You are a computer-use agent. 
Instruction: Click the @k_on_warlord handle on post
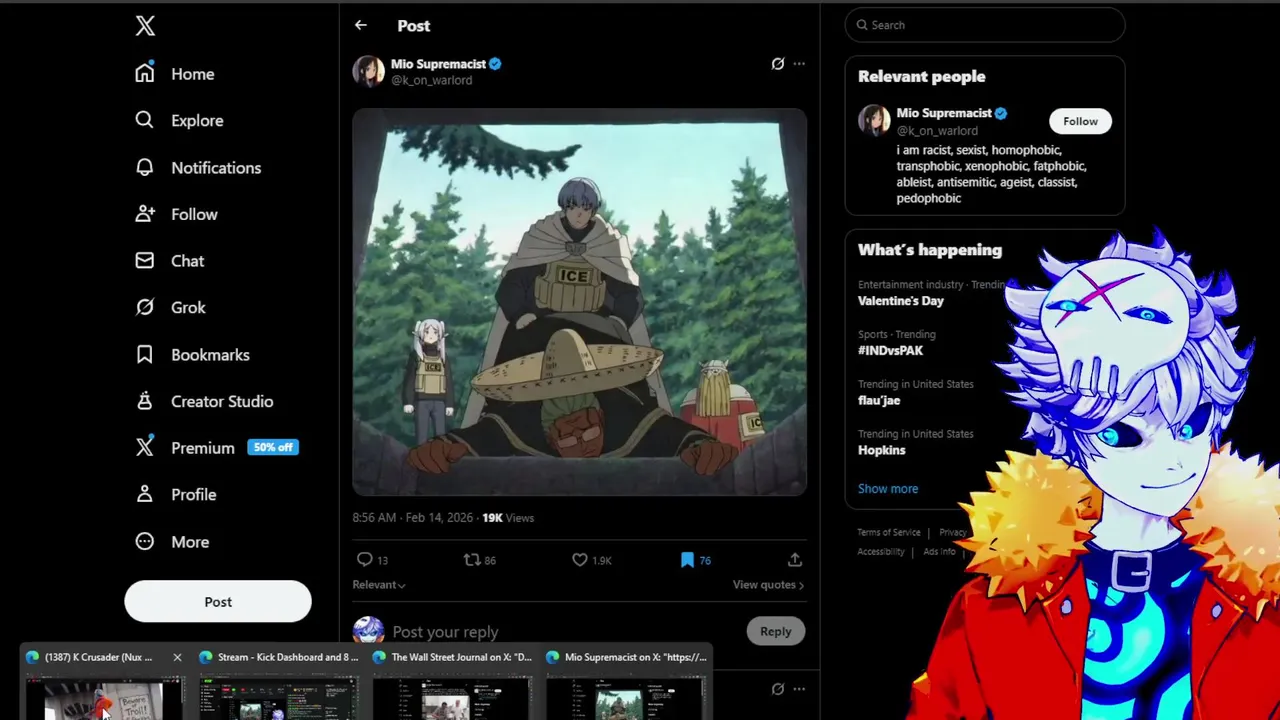(x=431, y=80)
